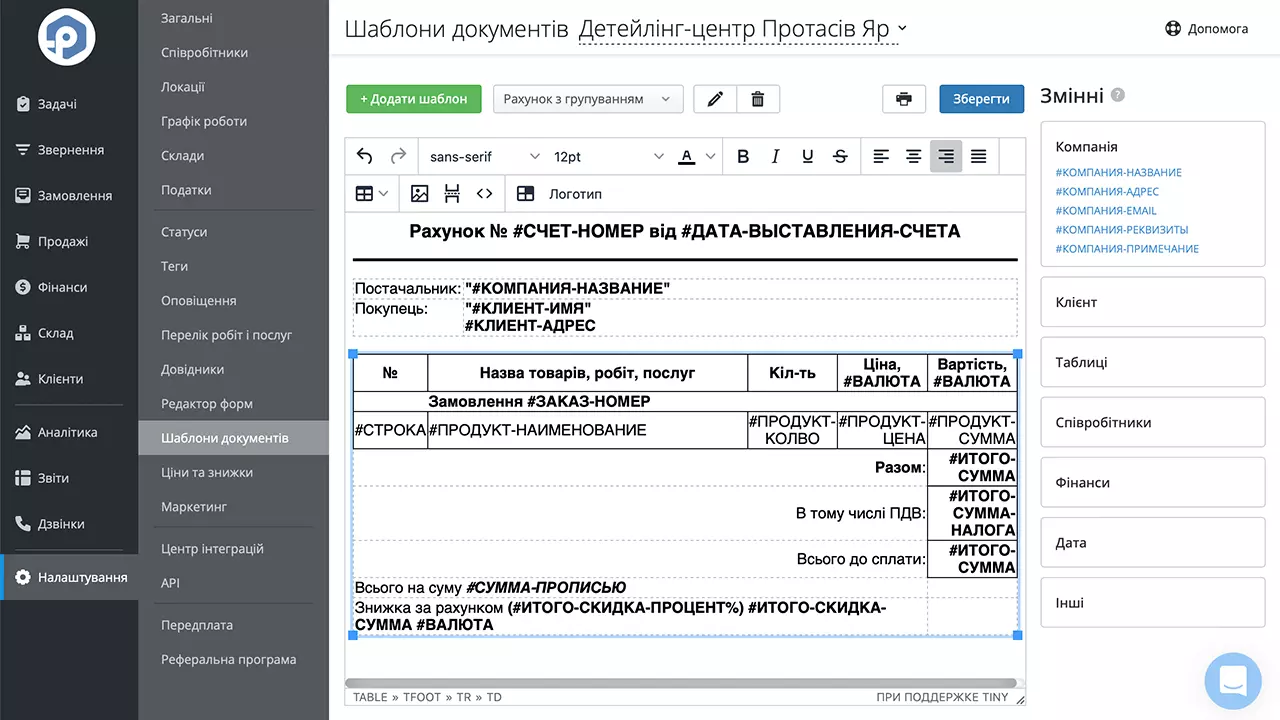Insert #КОМПАНИЯ-EMAIL variable
Viewport: 1280px width, 720px height.
1106,210
